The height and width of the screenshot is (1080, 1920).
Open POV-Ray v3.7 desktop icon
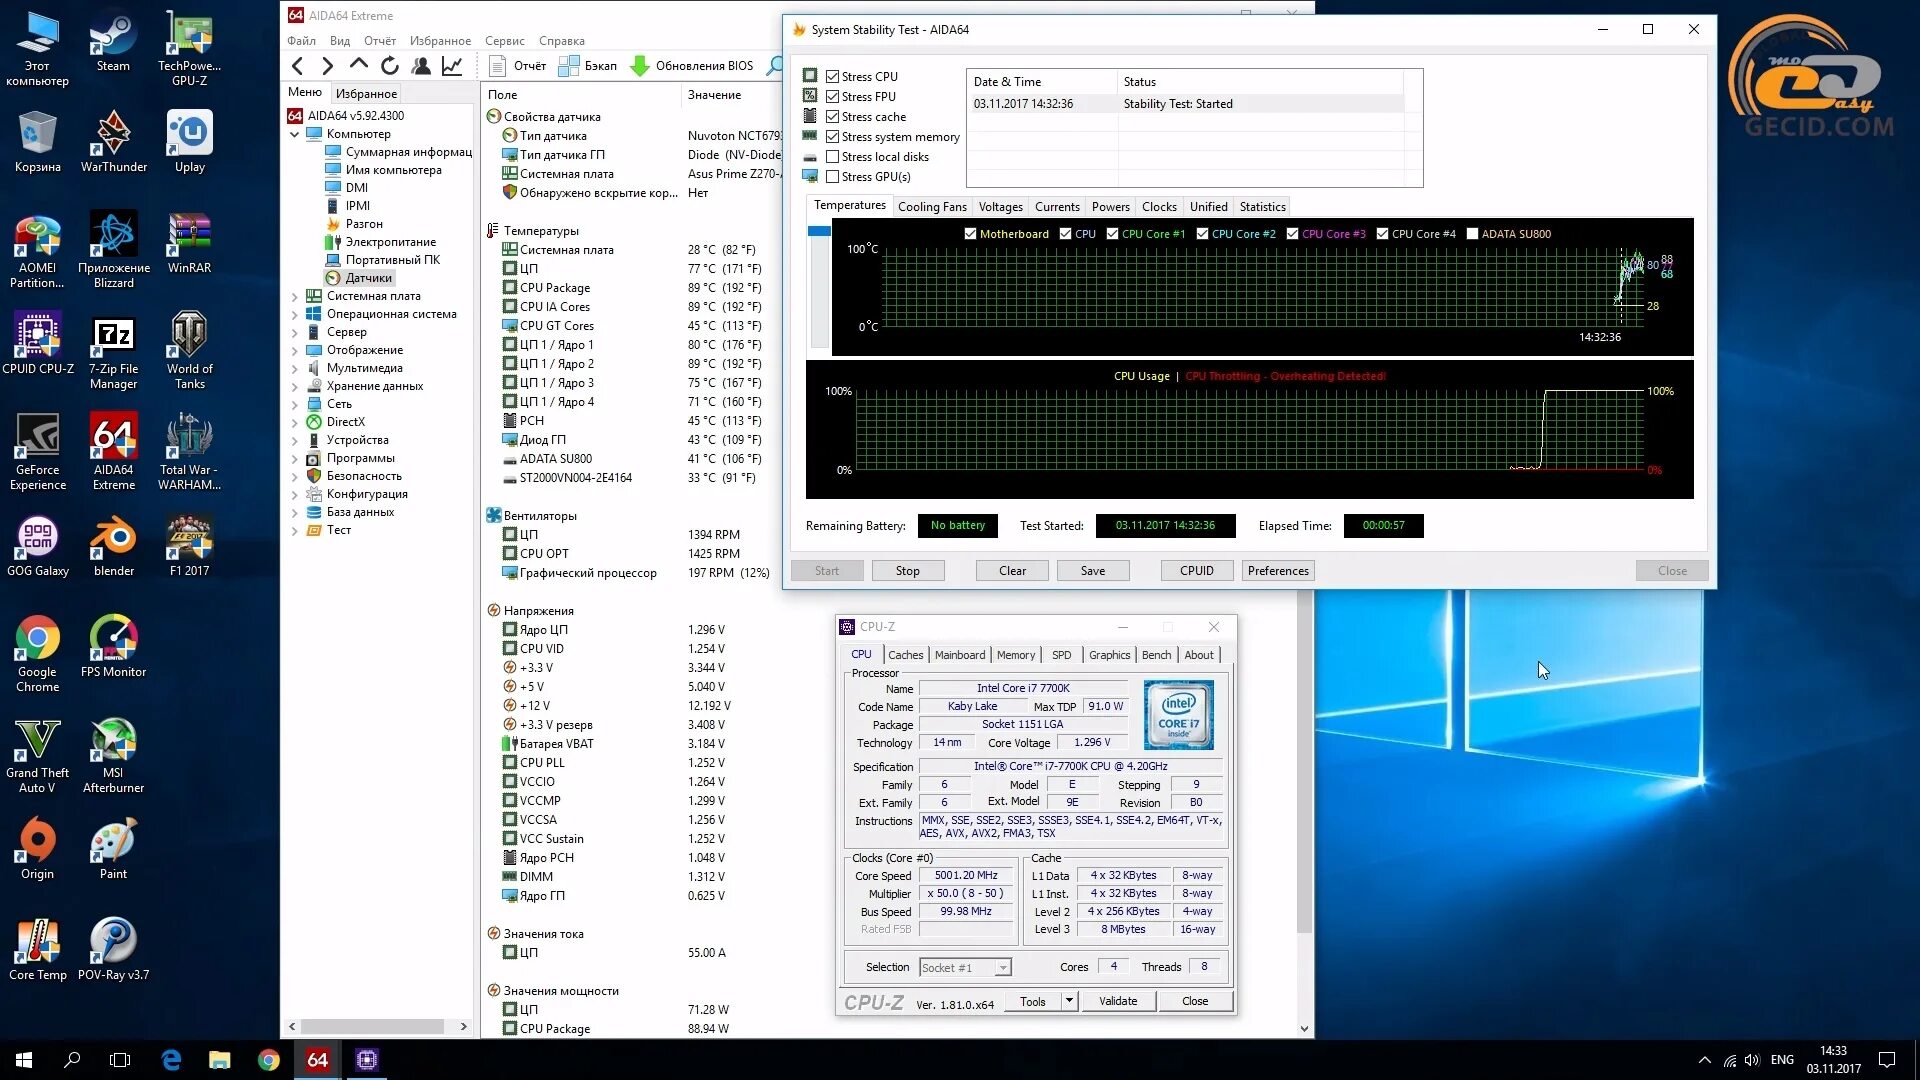[113, 950]
